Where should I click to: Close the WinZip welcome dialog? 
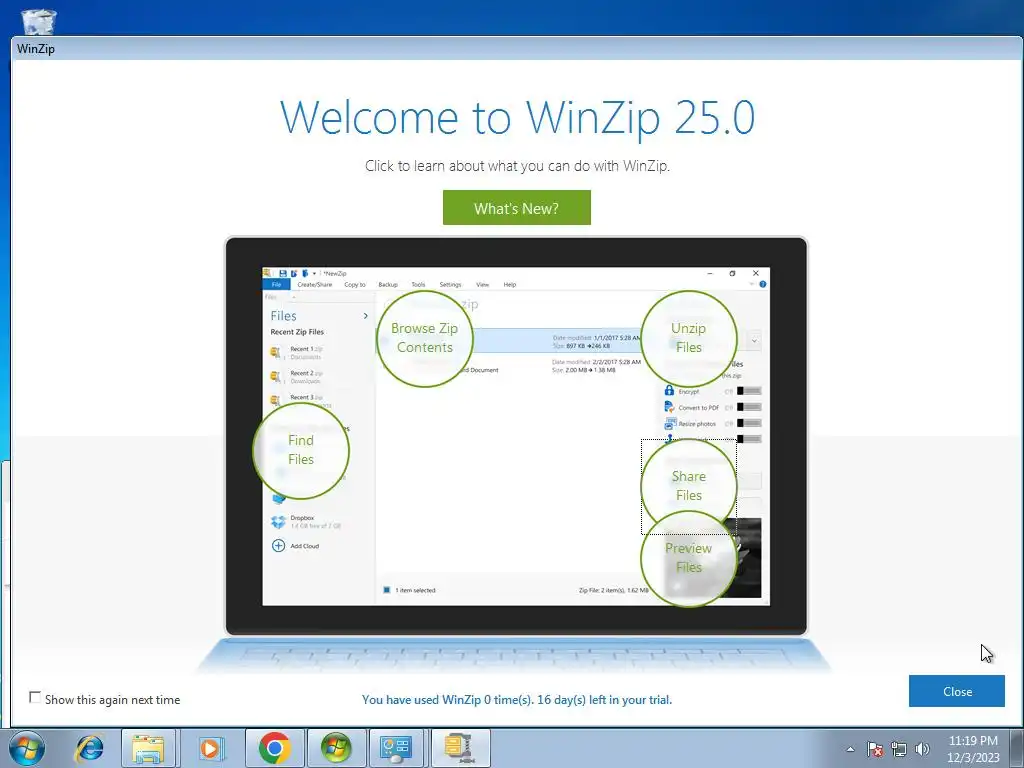click(957, 691)
